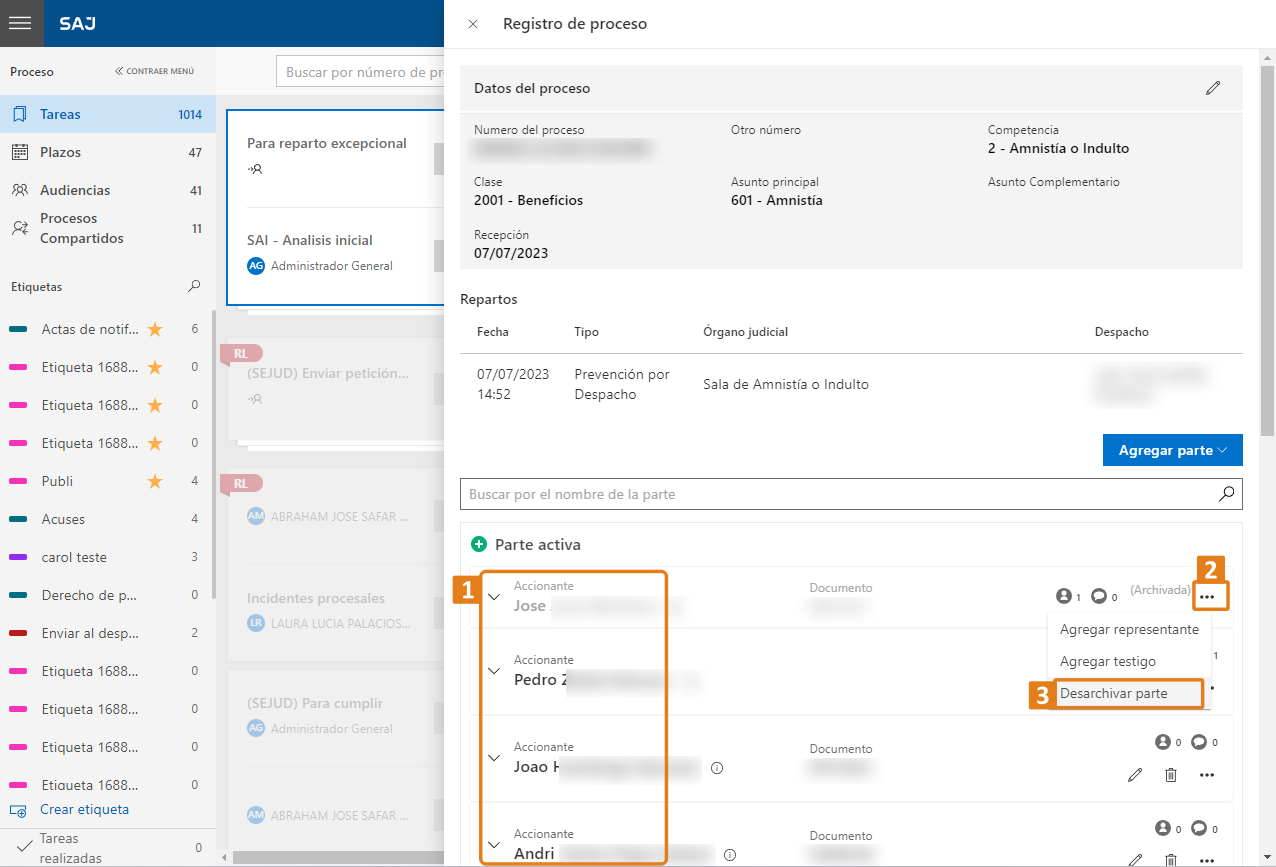Open the Tareas section

point(107,114)
